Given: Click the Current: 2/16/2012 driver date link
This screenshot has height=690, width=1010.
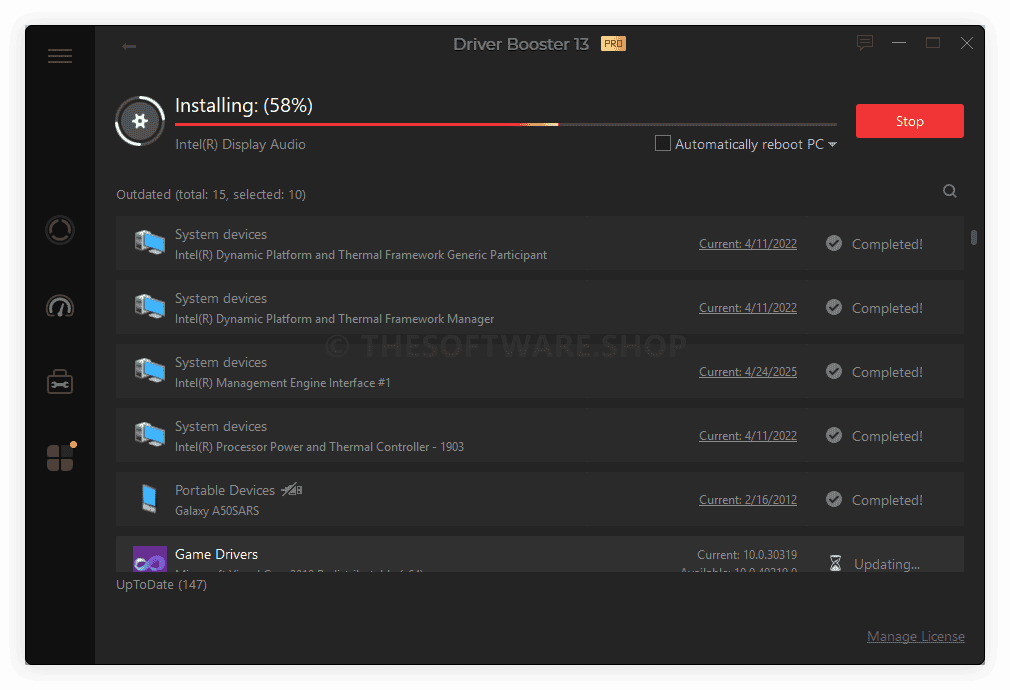Looking at the screenshot, I should (x=747, y=500).
